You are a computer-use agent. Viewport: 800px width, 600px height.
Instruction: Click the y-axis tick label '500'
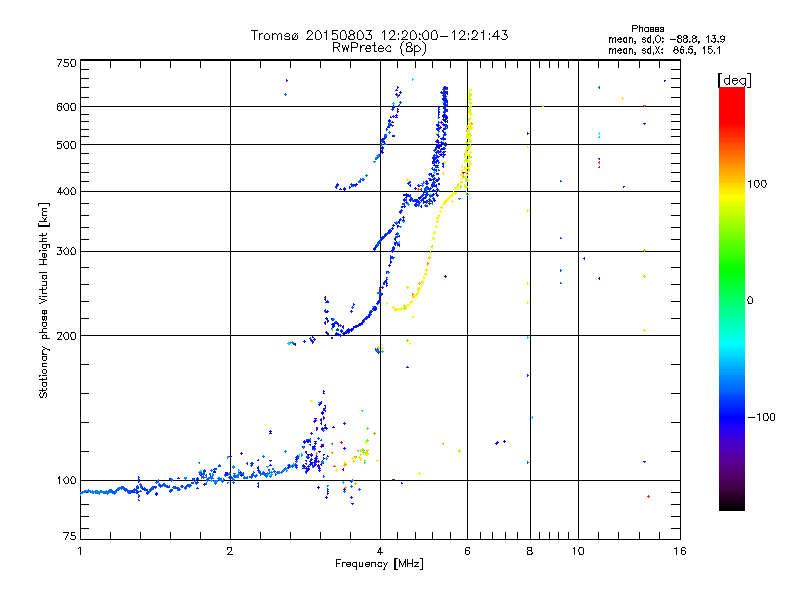tap(66, 145)
